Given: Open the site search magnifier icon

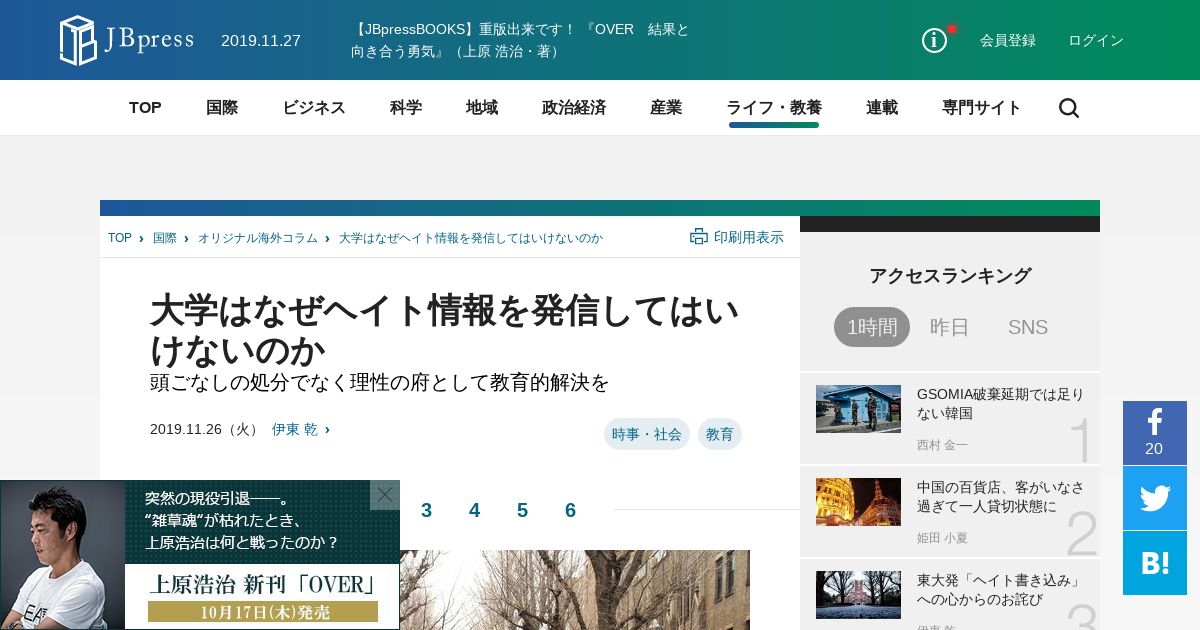Looking at the screenshot, I should [x=1069, y=108].
